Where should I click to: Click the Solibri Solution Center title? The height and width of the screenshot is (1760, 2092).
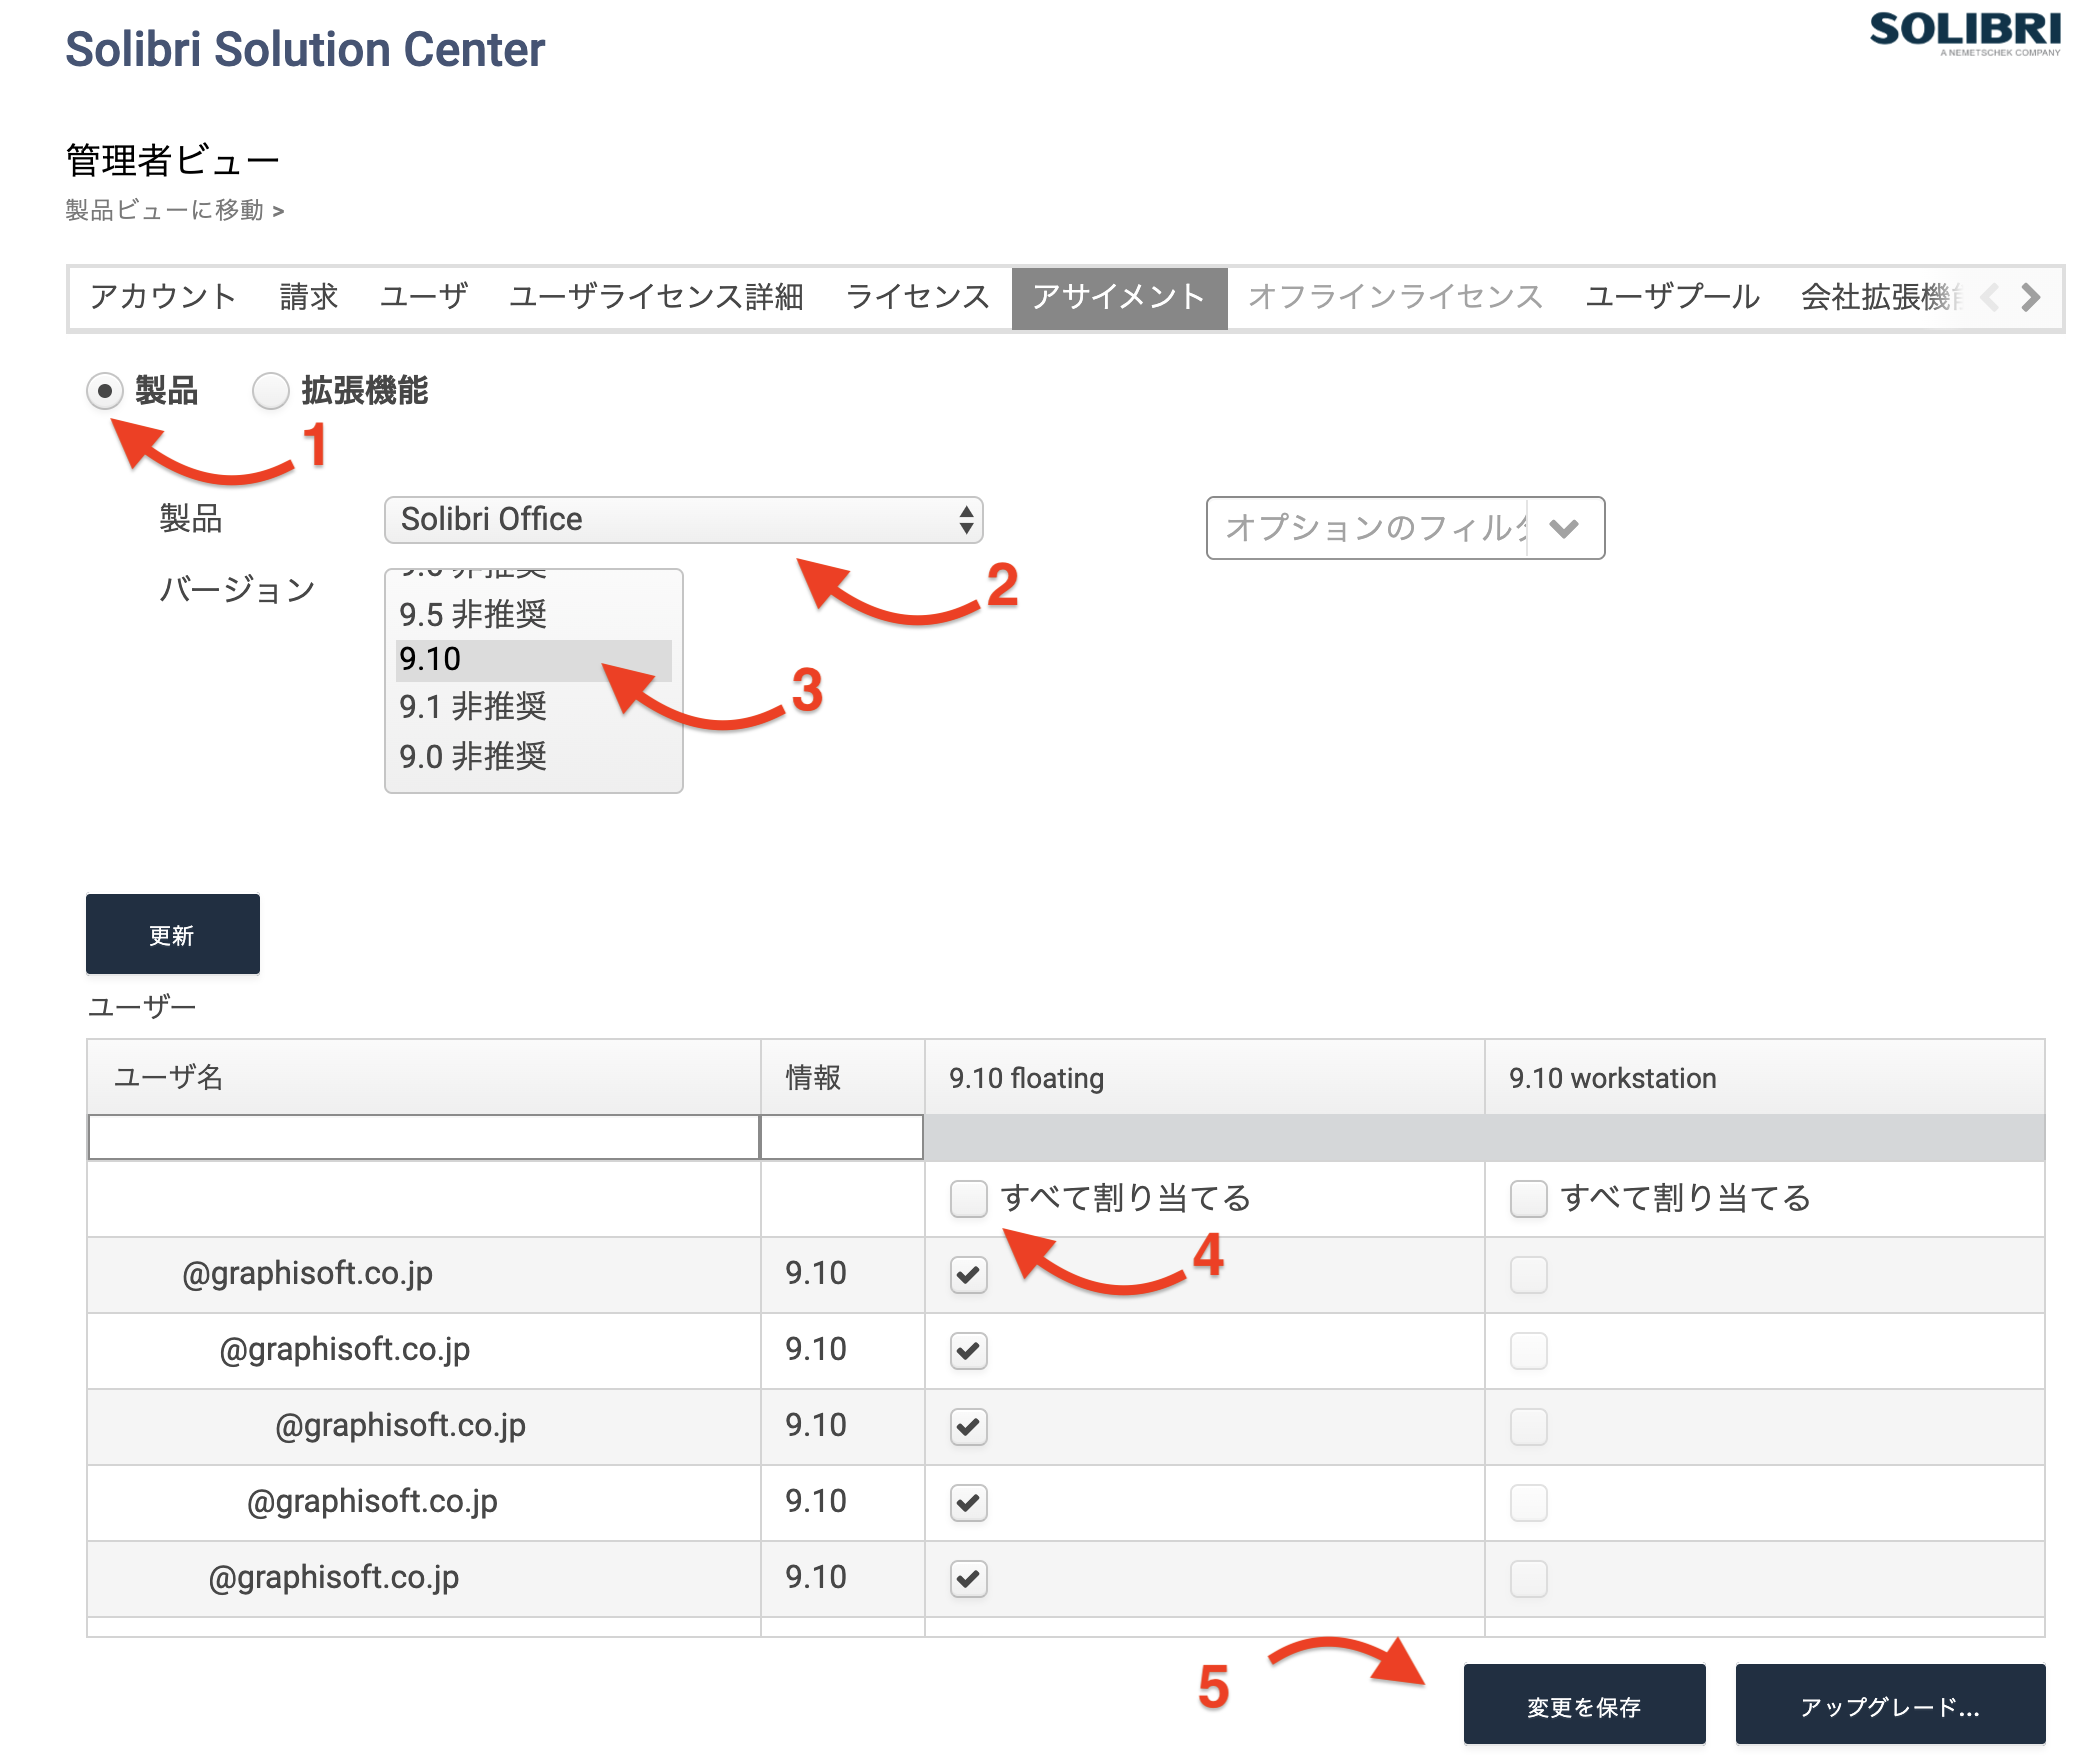[305, 49]
